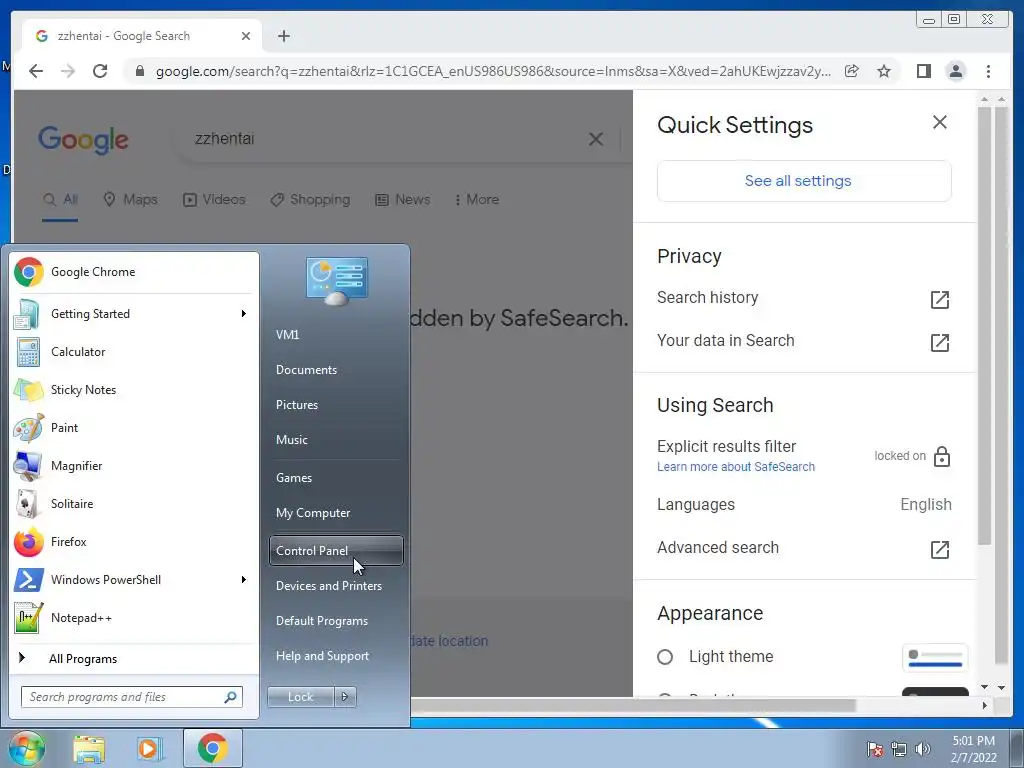This screenshot has width=1024, height=768.
Task: Switch to the Maps search tab
Action: pyautogui.click(x=131, y=200)
